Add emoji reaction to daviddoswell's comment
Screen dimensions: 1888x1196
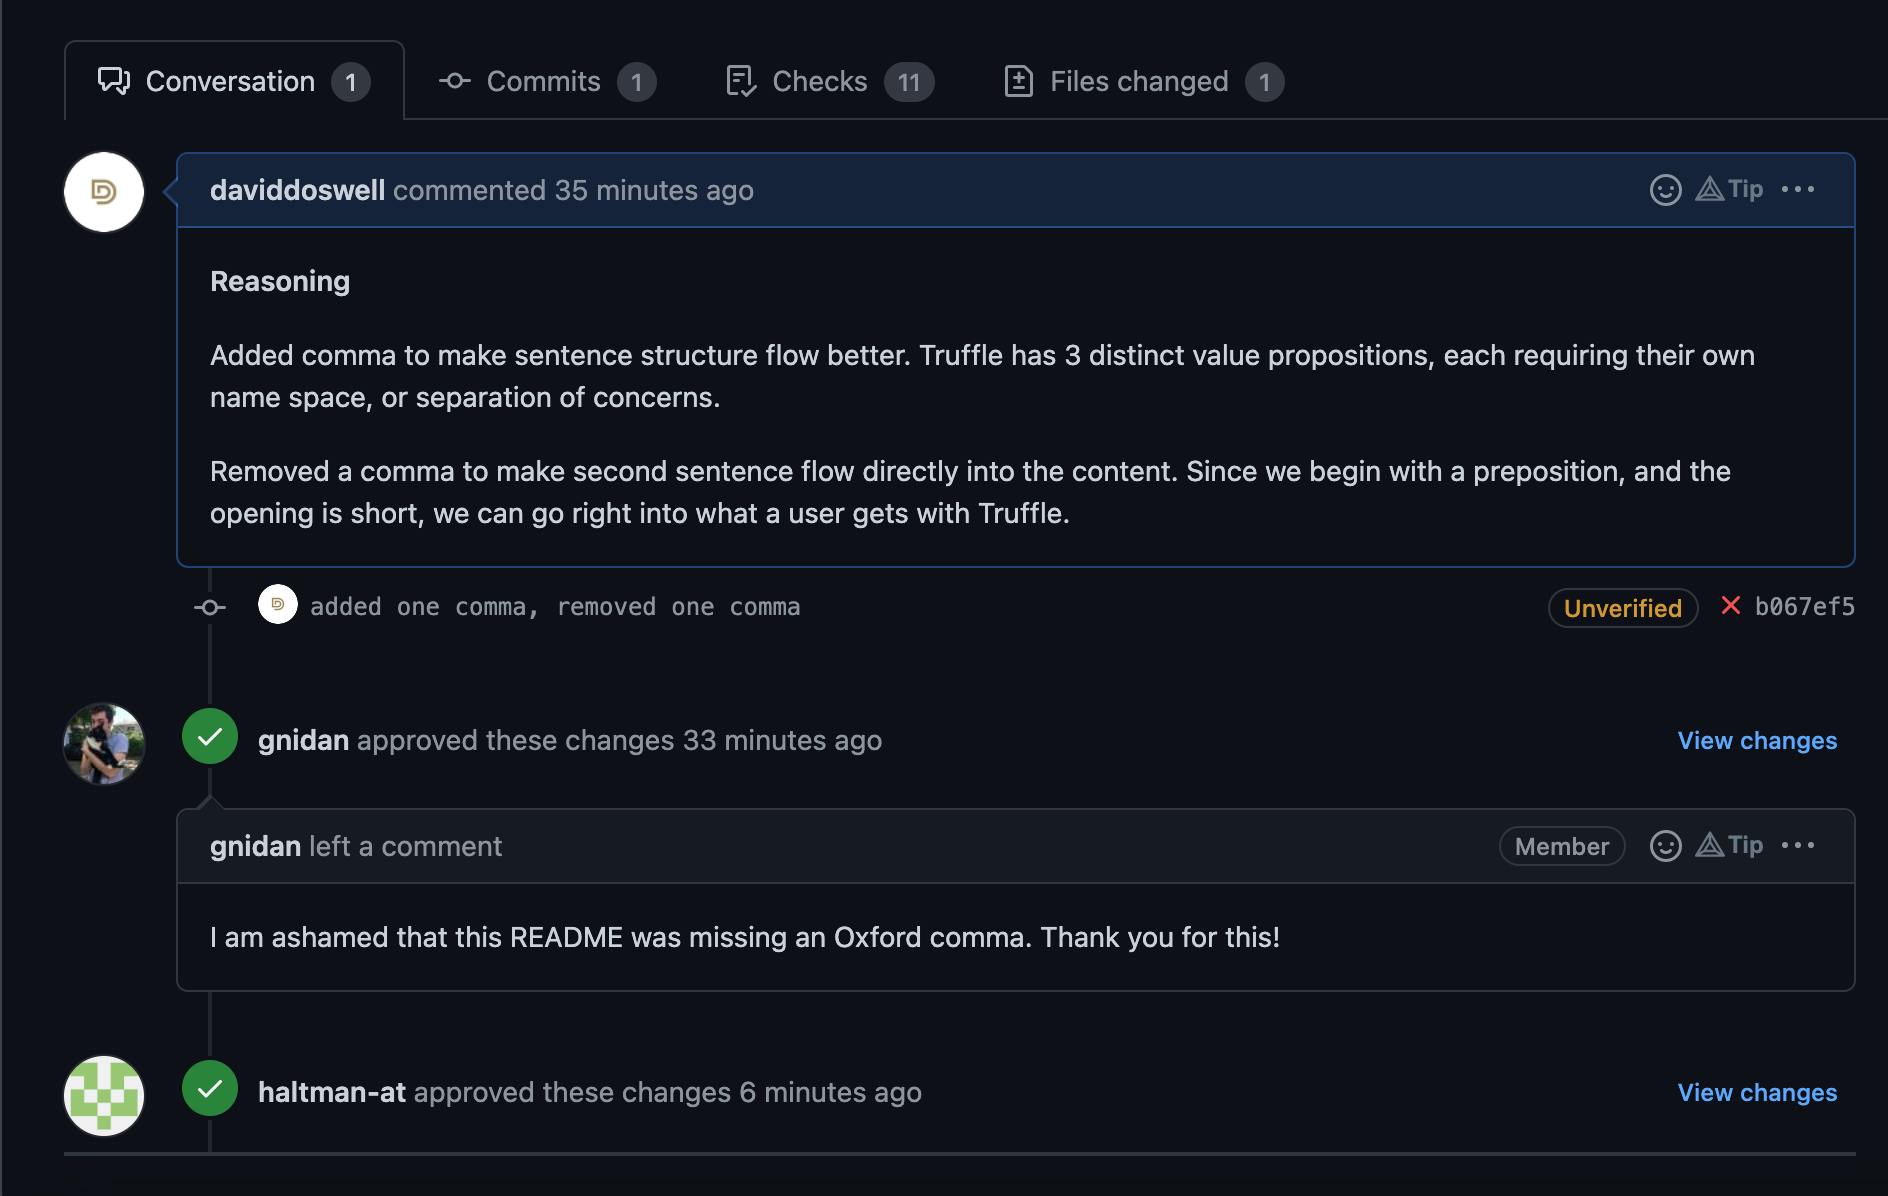coord(1665,190)
